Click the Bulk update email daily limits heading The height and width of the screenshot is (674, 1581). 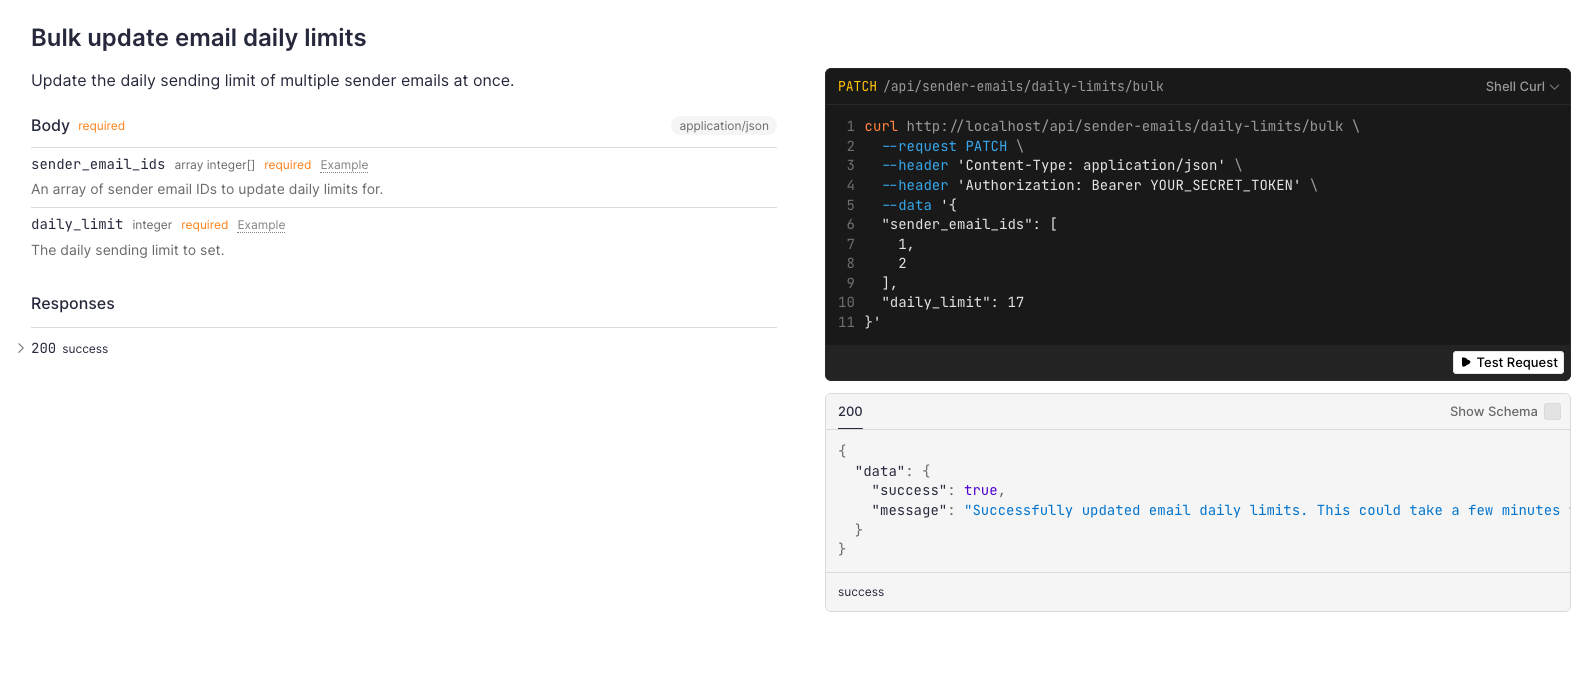(x=199, y=38)
